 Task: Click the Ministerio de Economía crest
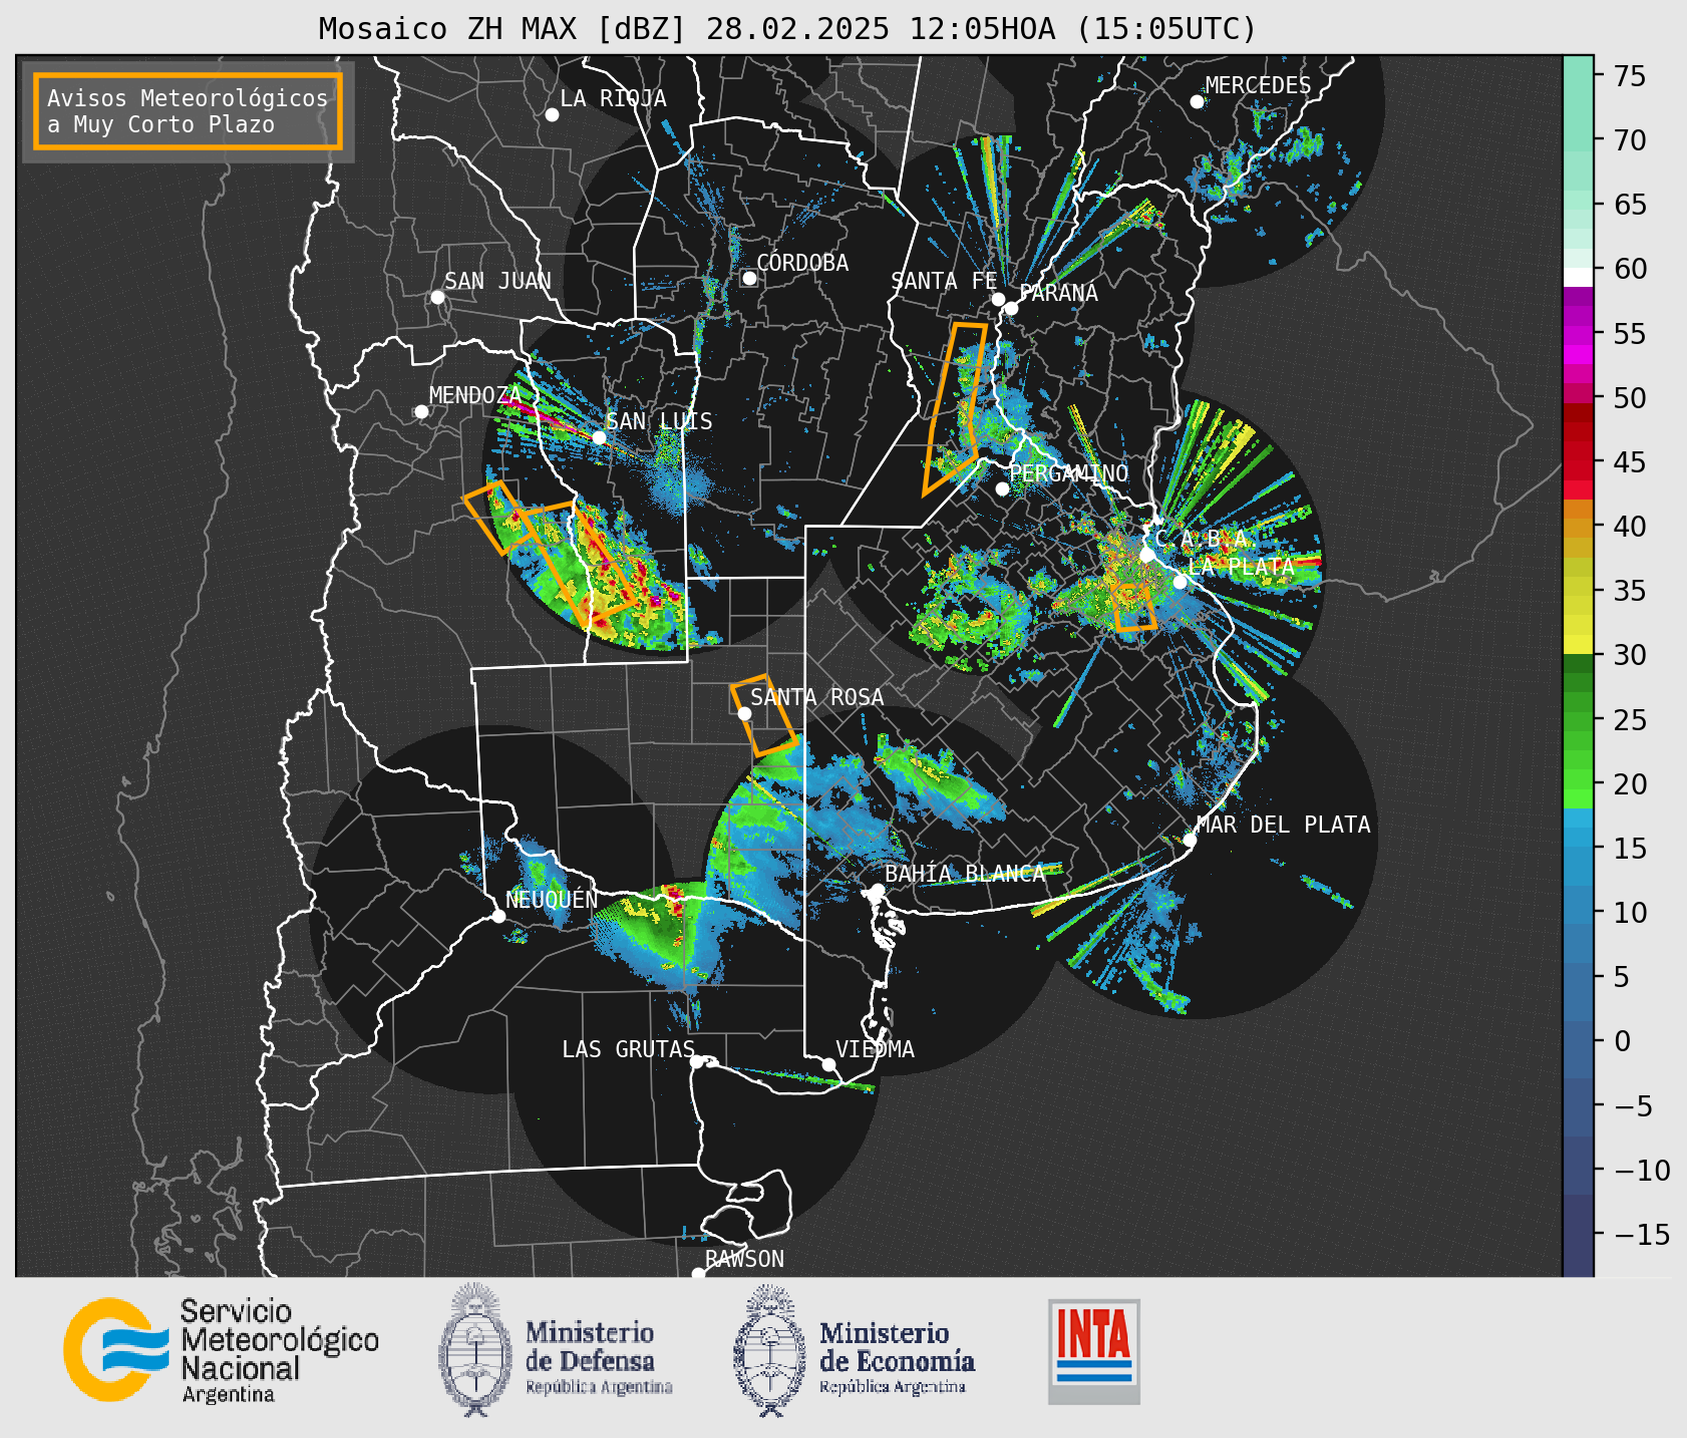770,1349
